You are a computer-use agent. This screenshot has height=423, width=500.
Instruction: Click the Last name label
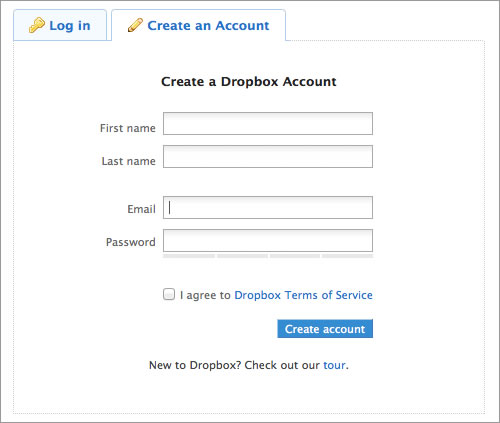coord(129,161)
